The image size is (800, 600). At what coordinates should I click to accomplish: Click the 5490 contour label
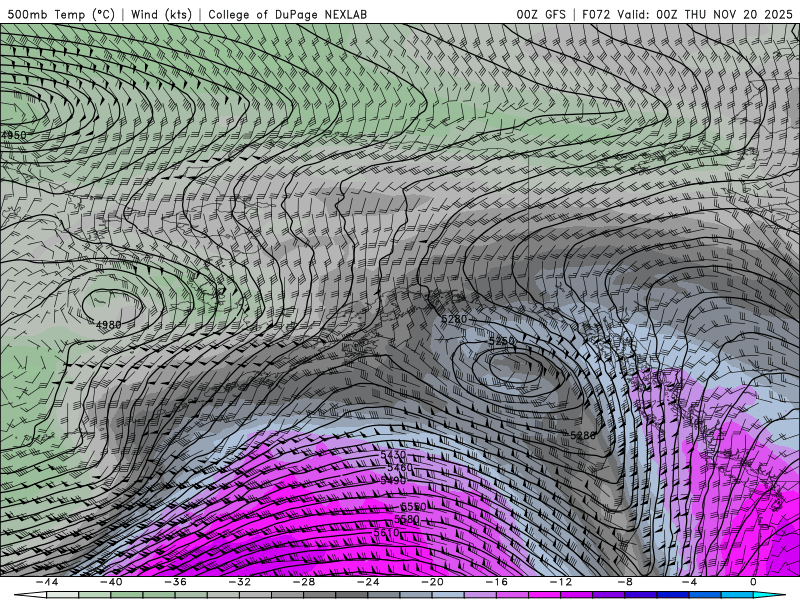click(x=393, y=480)
